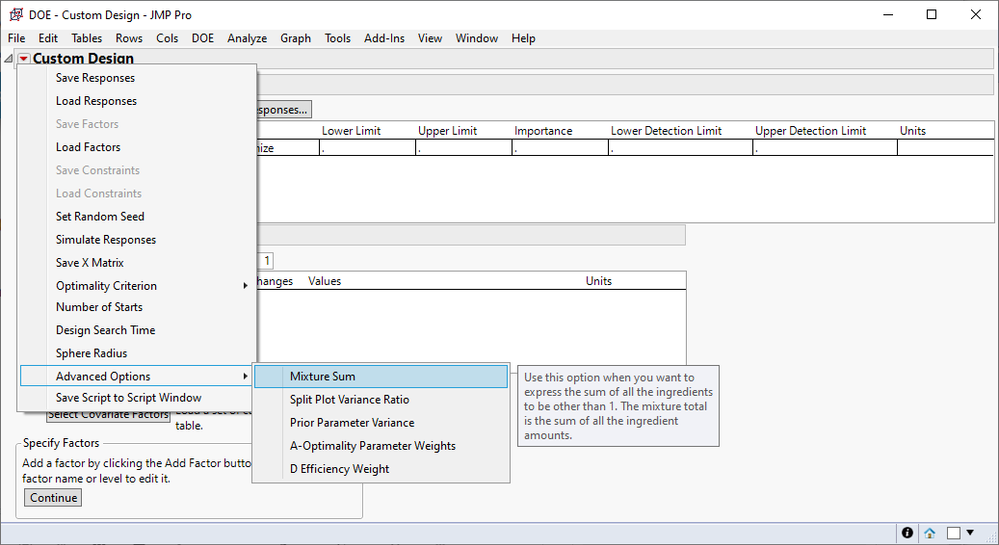
Task: Minimize the JMP Pro window
Action: 888,14
